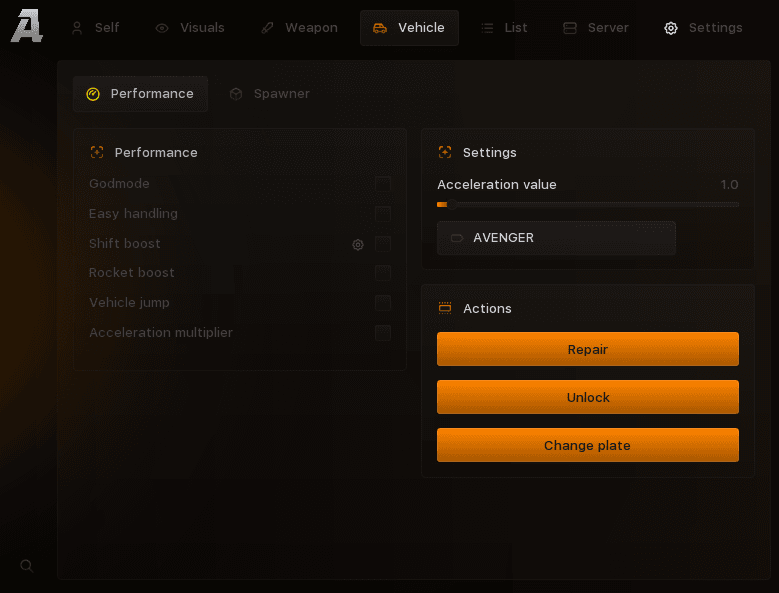
Task: Click the Actions panel title
Action: click(487, 308)
